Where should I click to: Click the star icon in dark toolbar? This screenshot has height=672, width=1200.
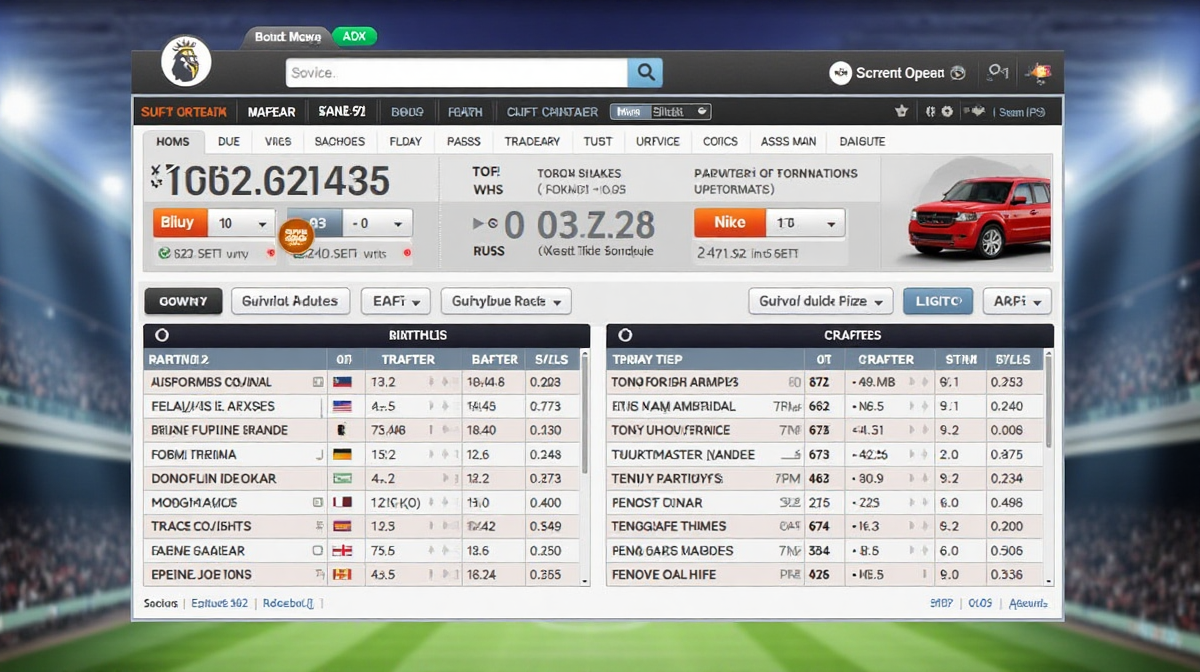(x=901, y=112)
